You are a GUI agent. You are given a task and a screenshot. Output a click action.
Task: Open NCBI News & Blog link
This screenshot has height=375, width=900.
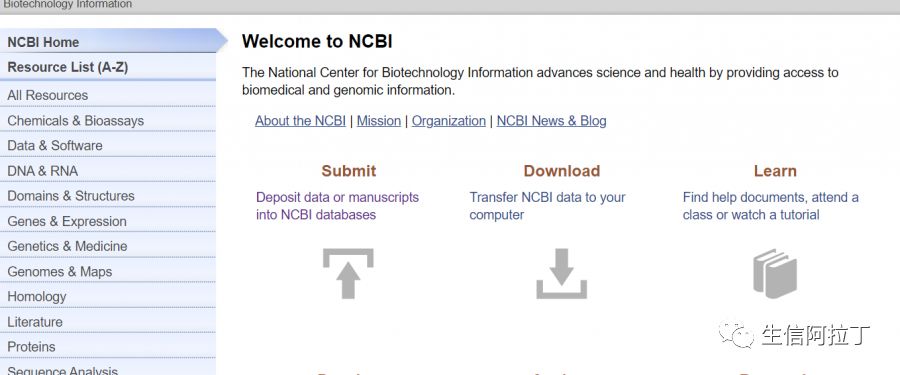pos(552,121)
